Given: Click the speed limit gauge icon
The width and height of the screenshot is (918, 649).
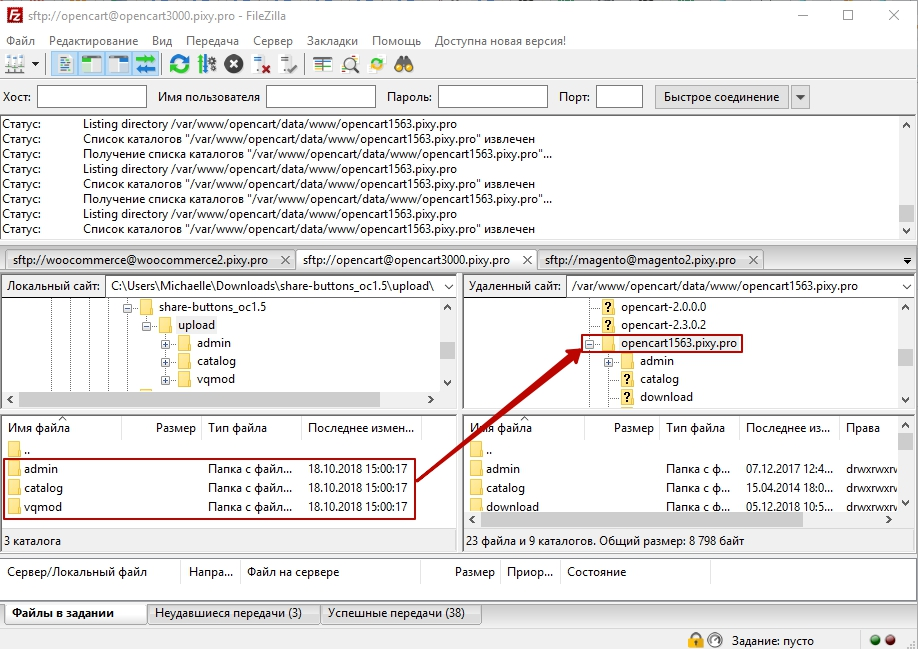Looking at the screenshot, I should pyautogui.click(x=714, y=640).
